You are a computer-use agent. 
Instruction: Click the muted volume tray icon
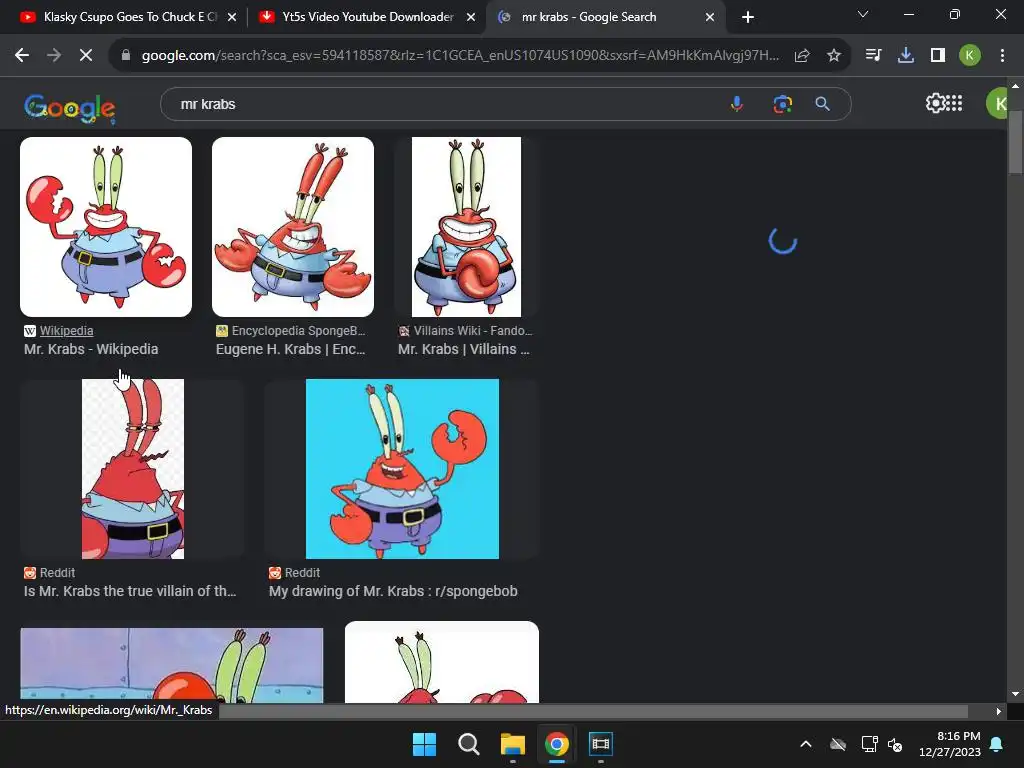(x=895, y=744)
